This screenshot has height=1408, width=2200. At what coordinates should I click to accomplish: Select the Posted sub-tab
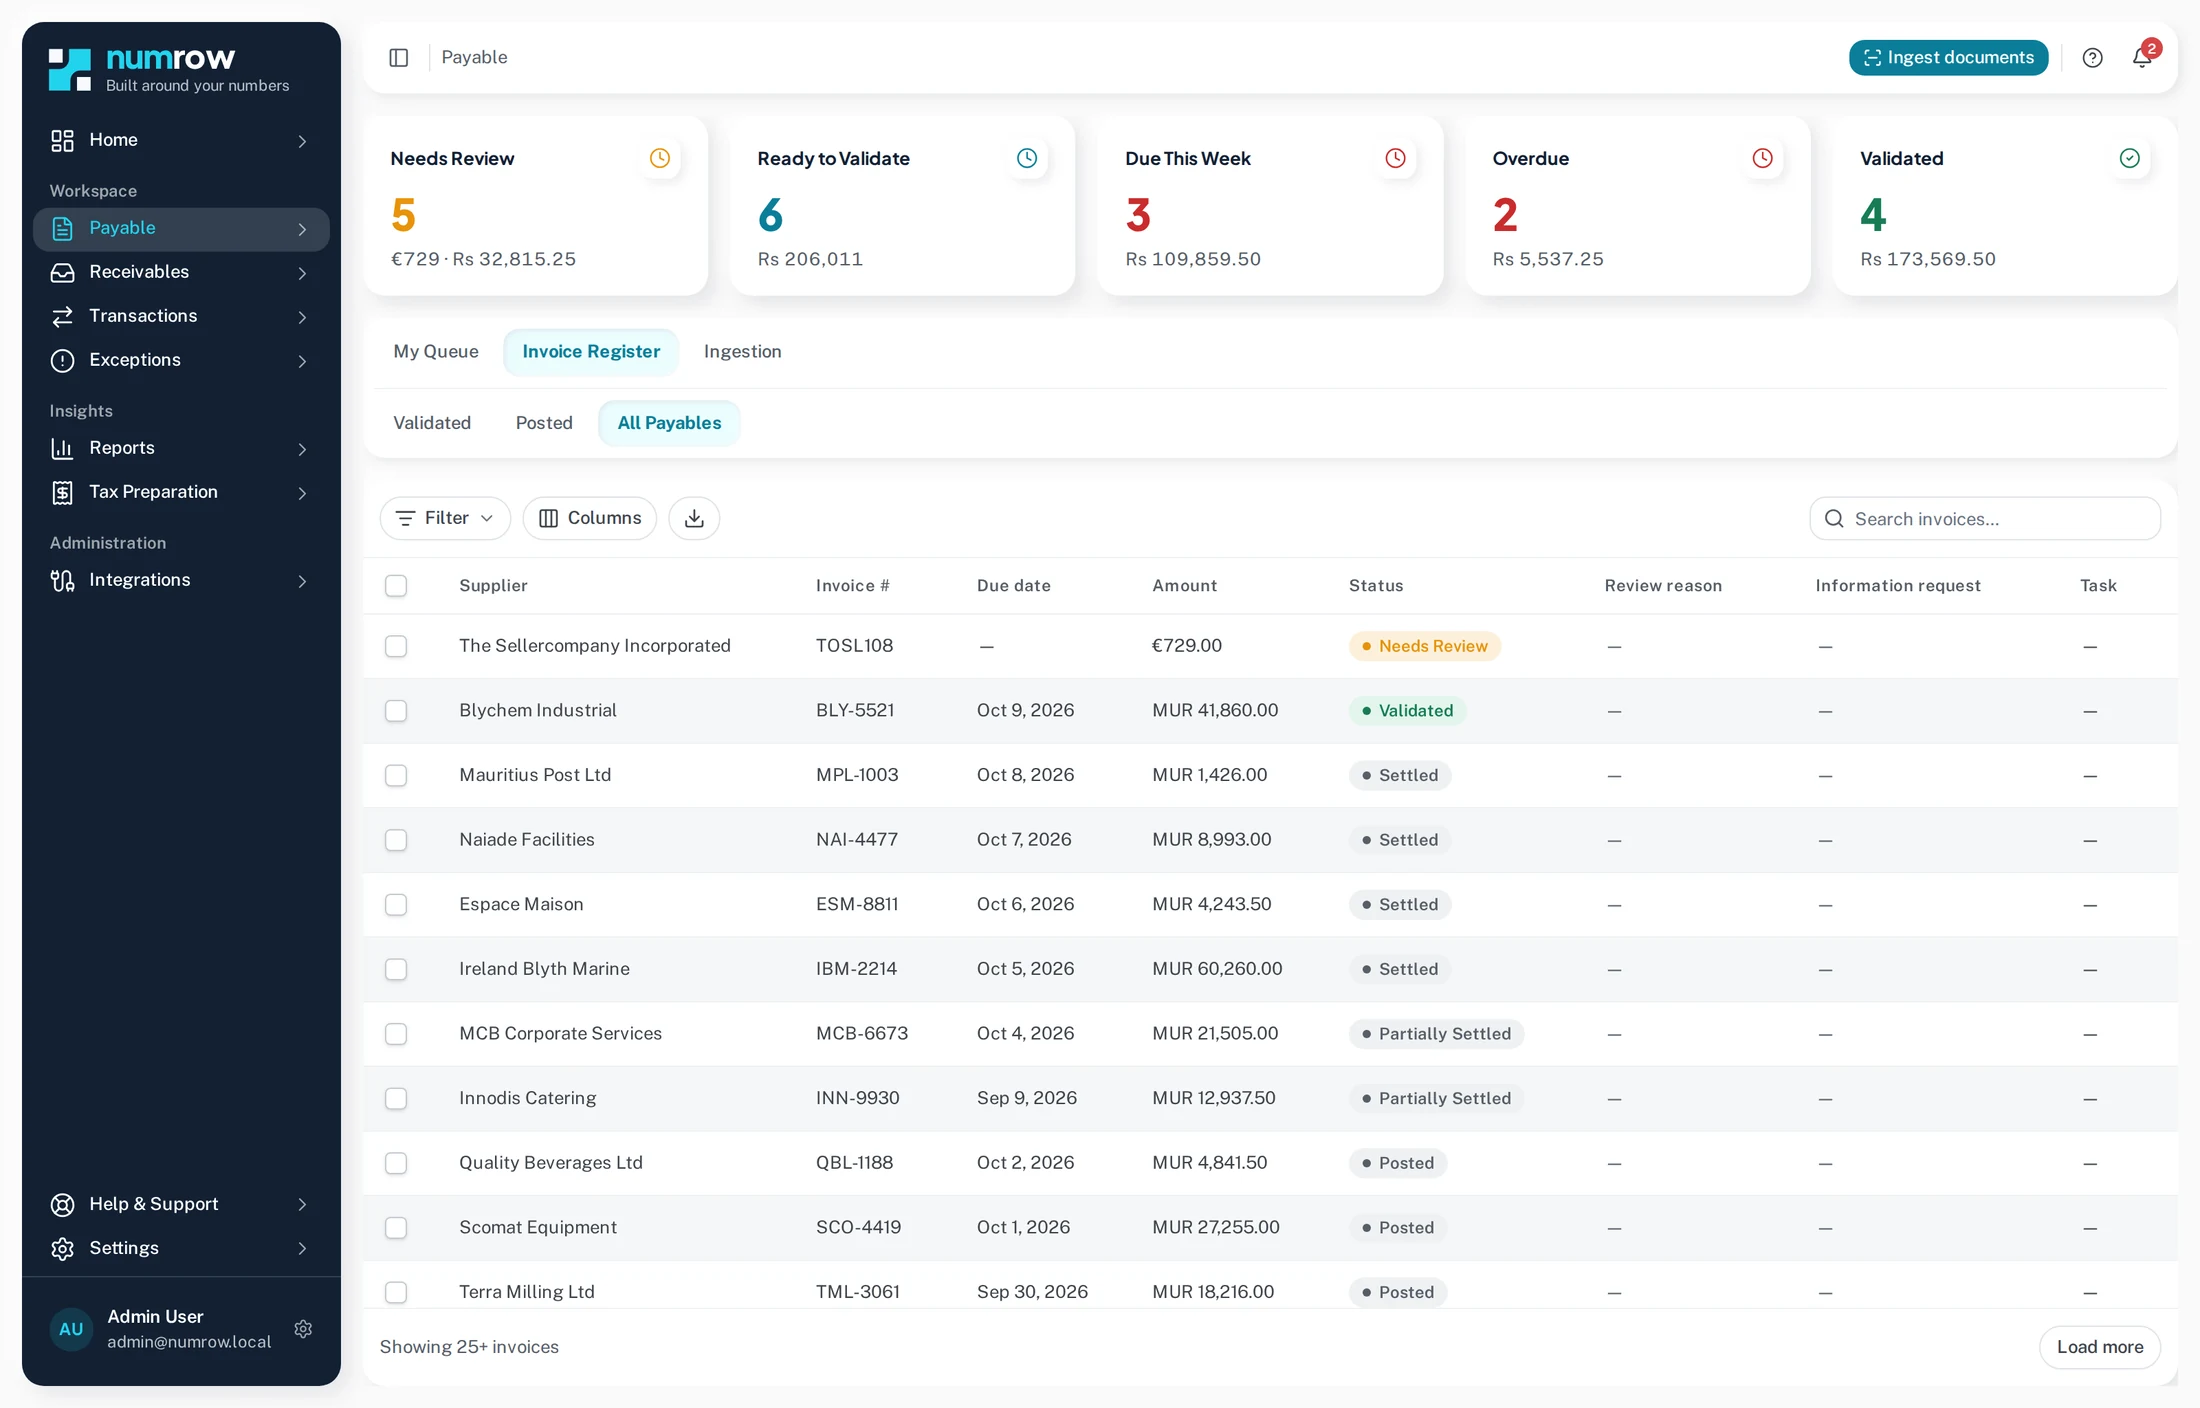(544, 423)
